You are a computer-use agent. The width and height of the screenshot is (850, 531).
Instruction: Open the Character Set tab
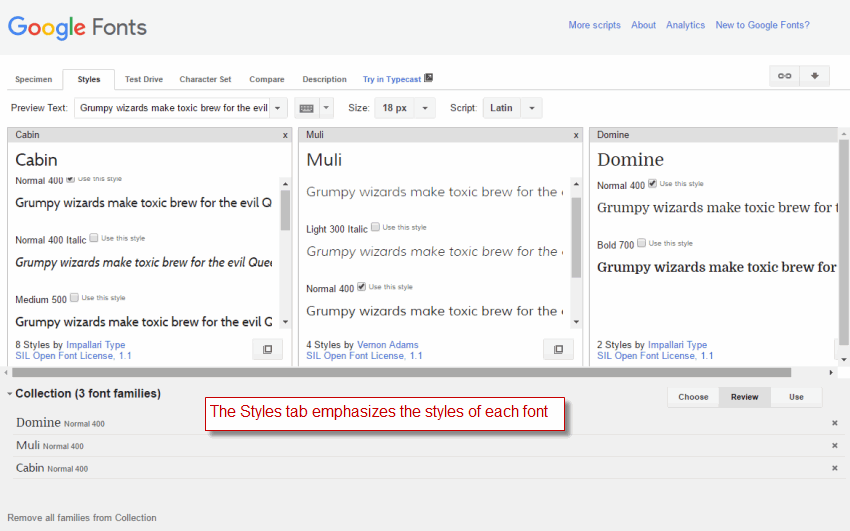205,79
